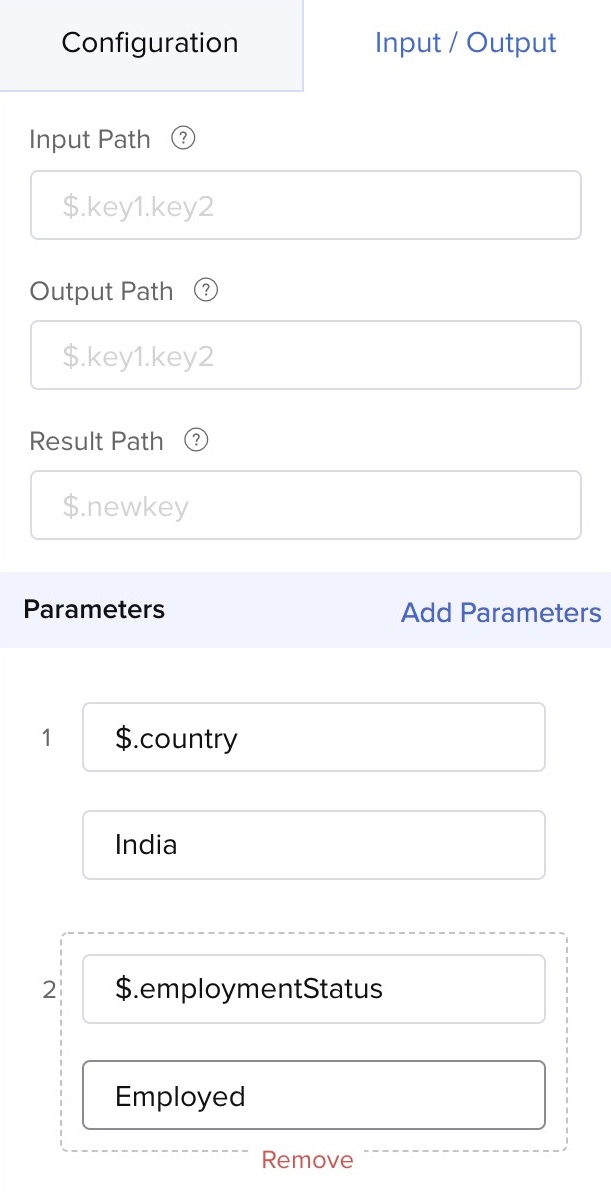Click the Parameters section heading
Image resolution: width=611 pixels, height=1192 pixels.
(x=94, y=610)
